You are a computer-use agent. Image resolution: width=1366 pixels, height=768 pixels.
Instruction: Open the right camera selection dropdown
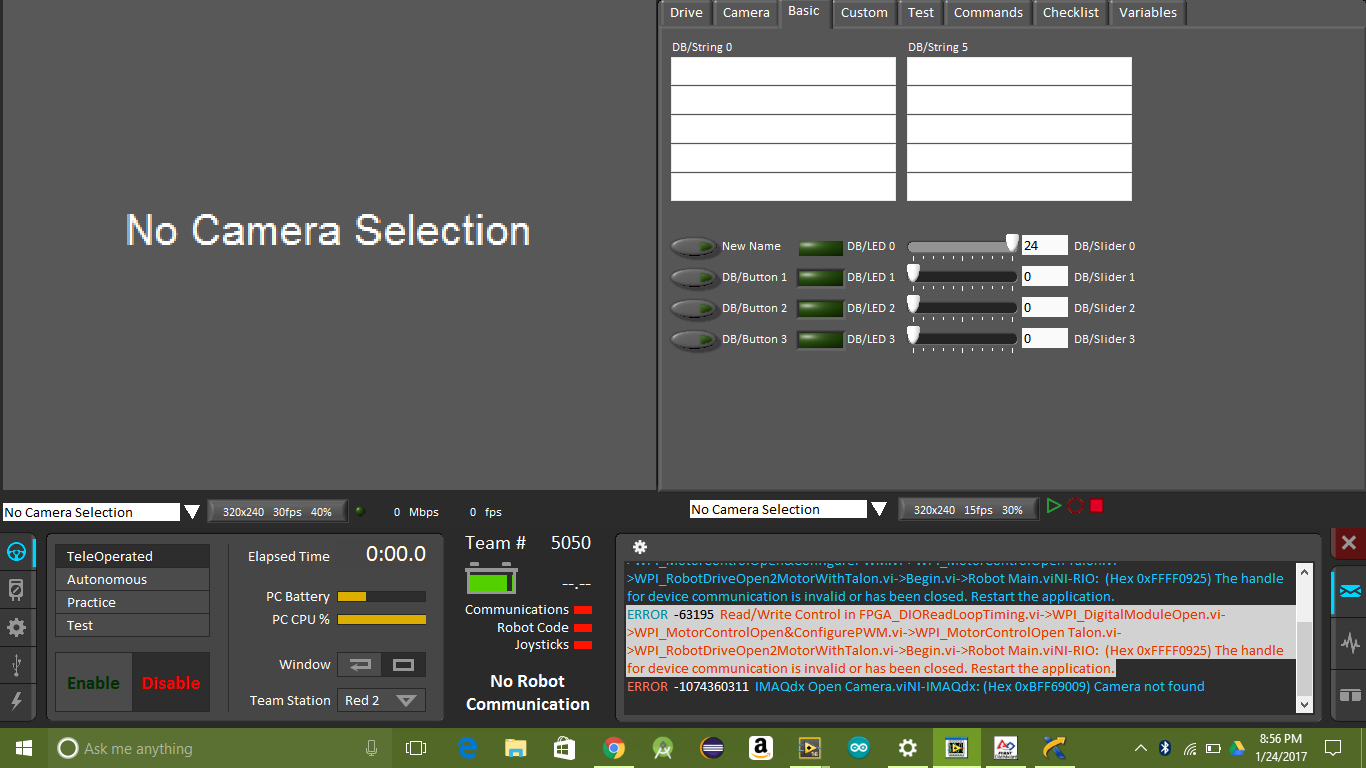click(879, 509)
